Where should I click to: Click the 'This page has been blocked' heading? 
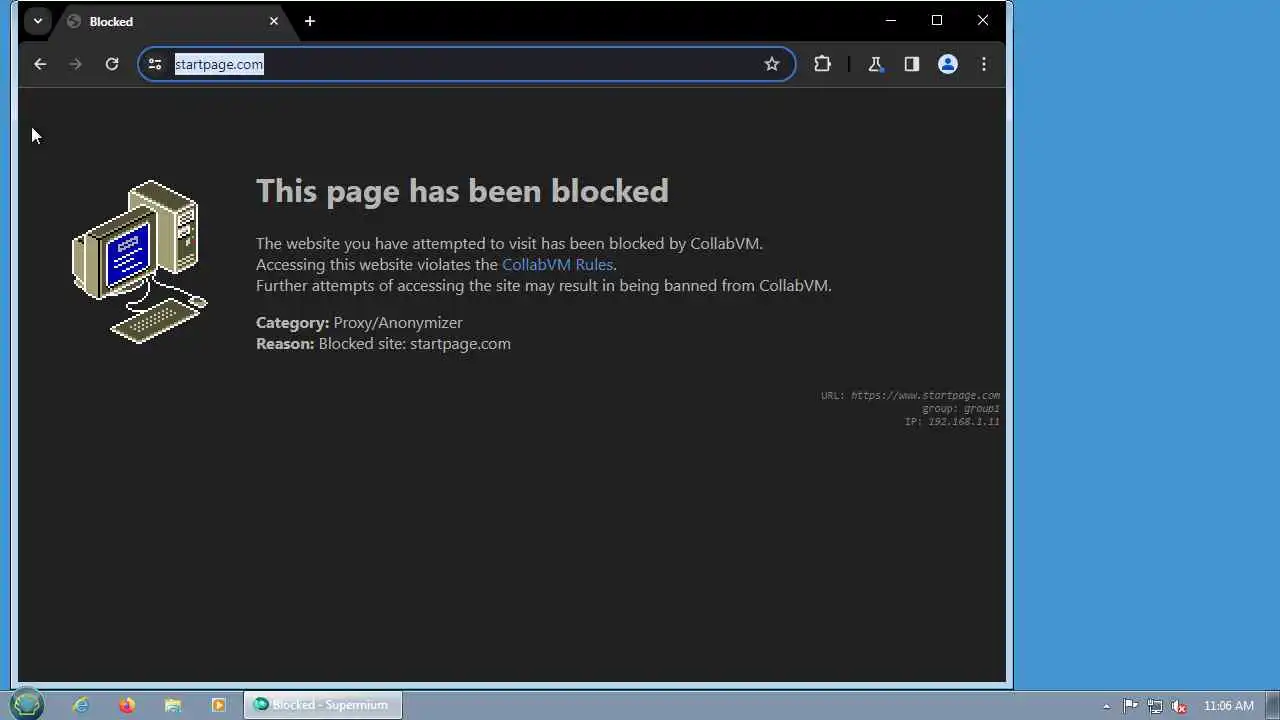pos(462,191)
